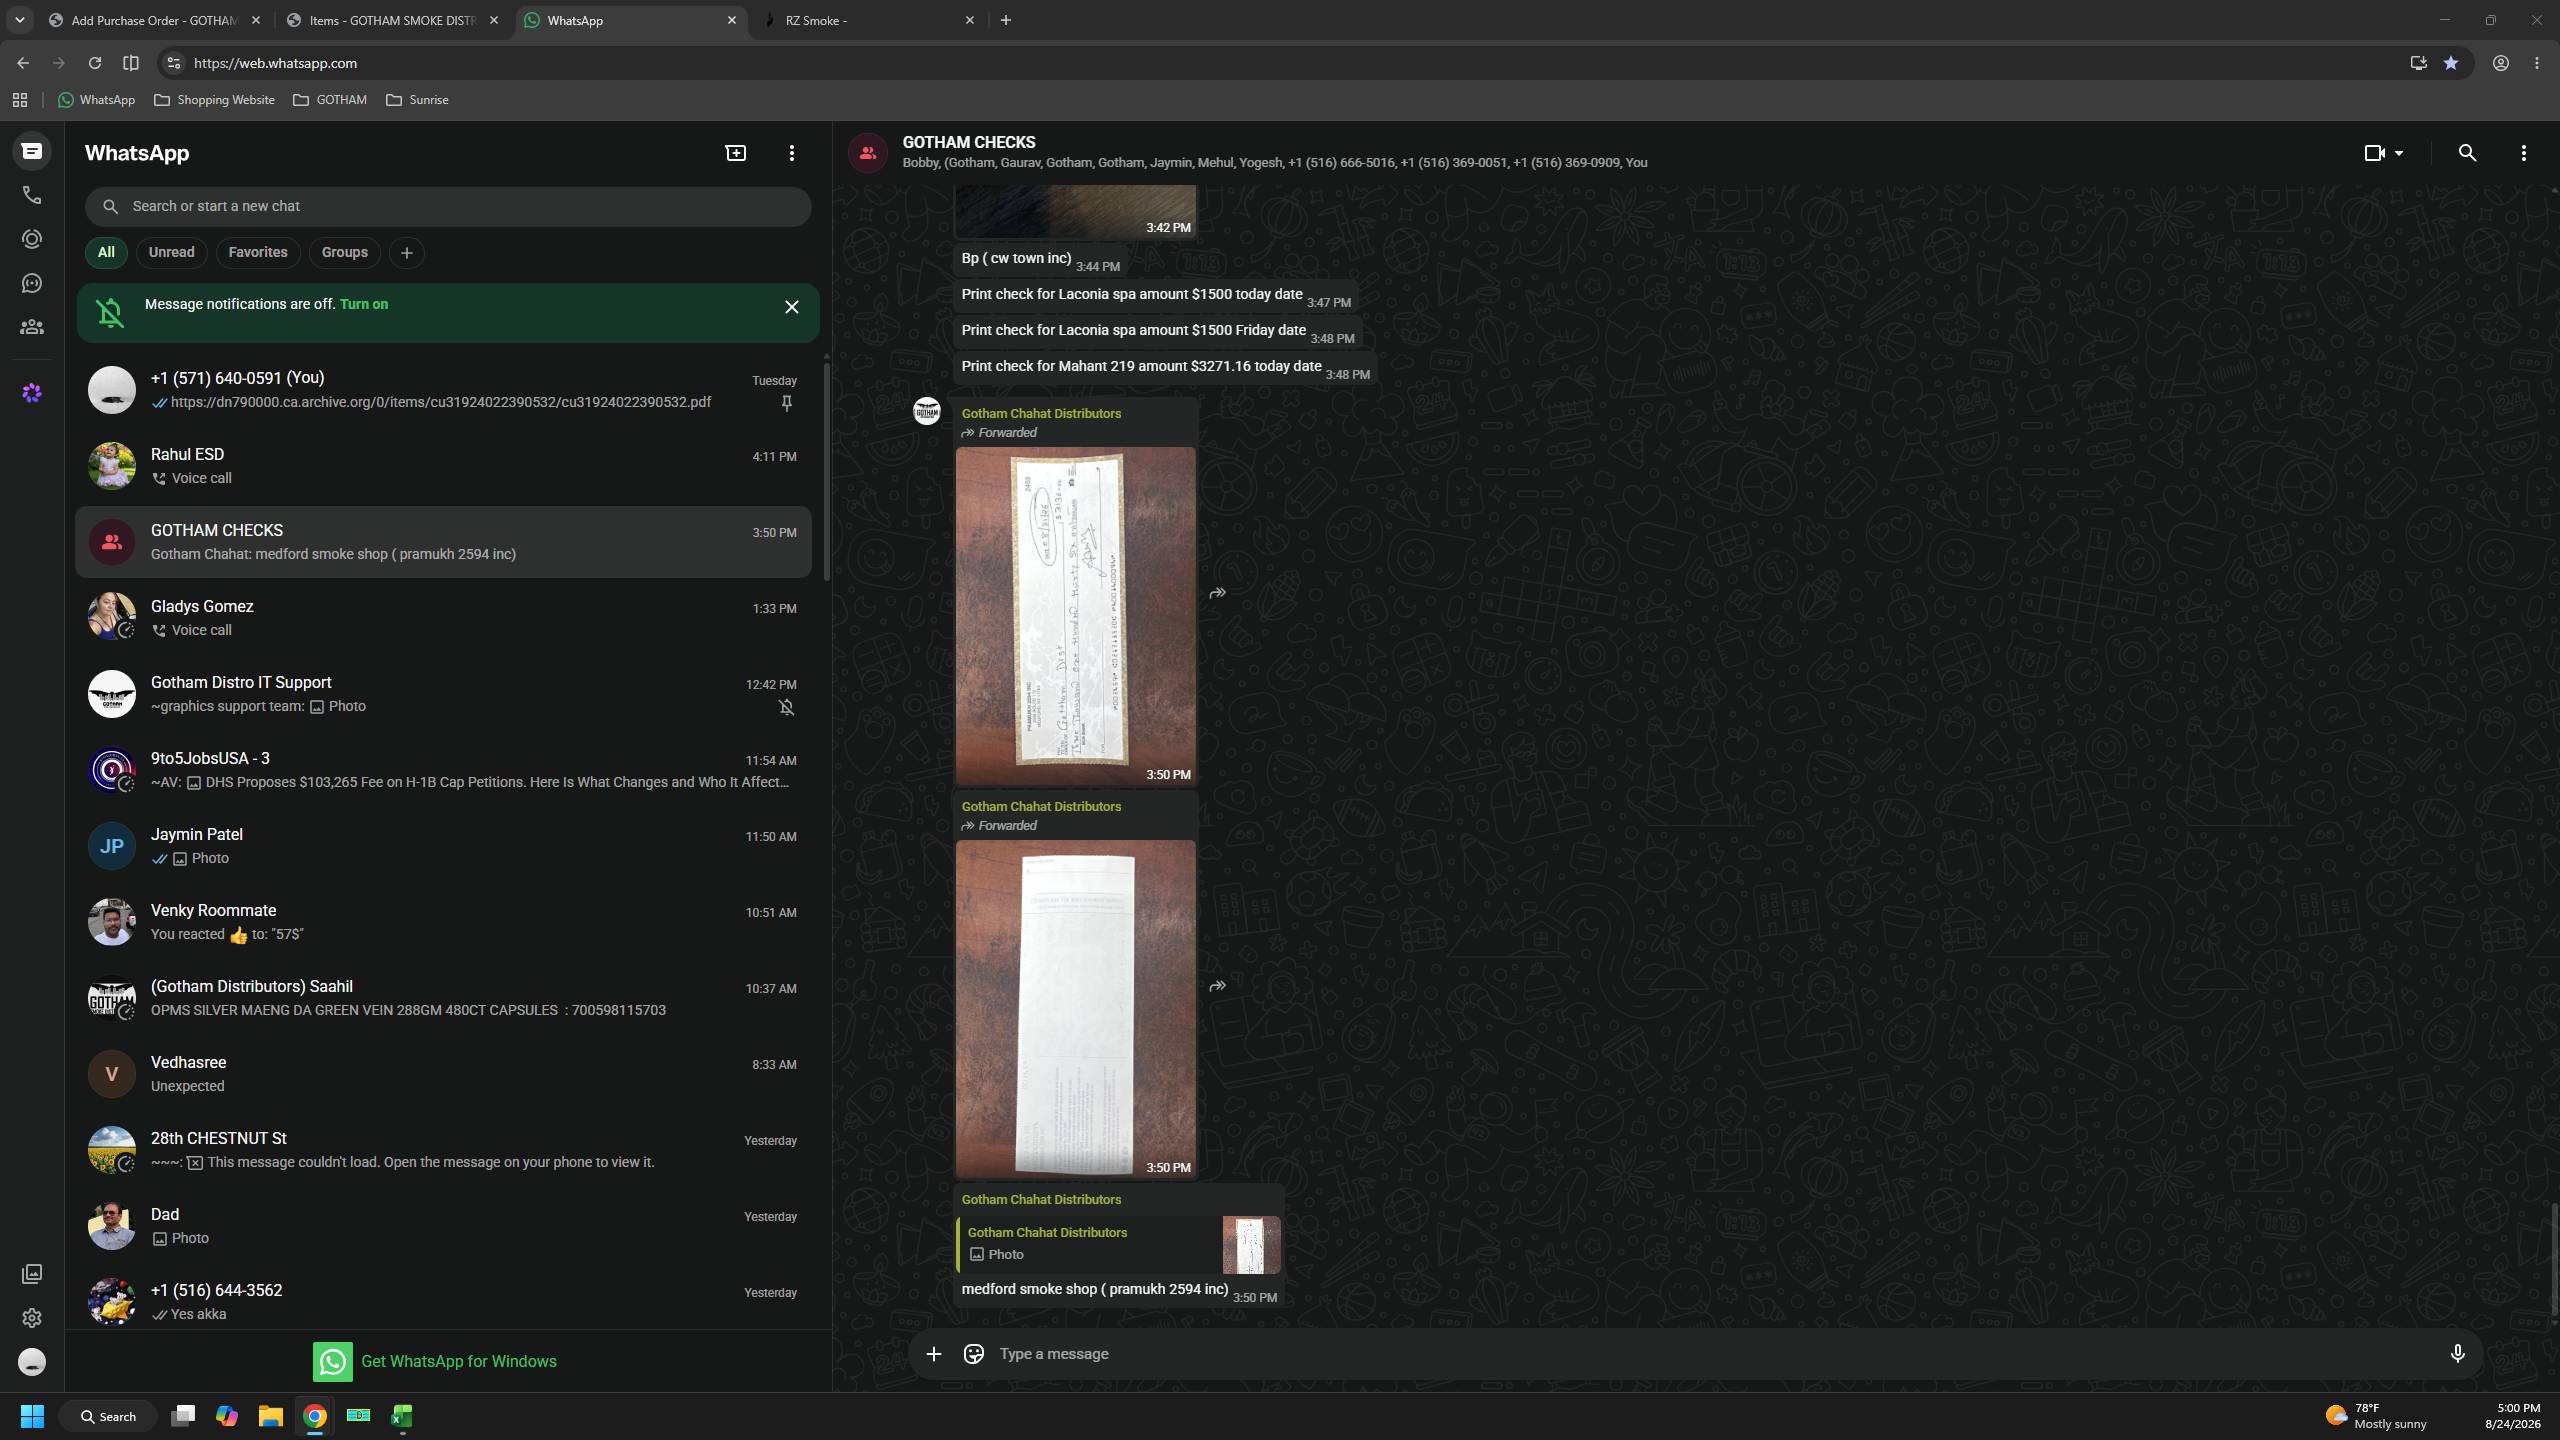This screenshot has width=2560, height=1440.
Task: Turn on message notifications
Action: (x=364, y=304)
